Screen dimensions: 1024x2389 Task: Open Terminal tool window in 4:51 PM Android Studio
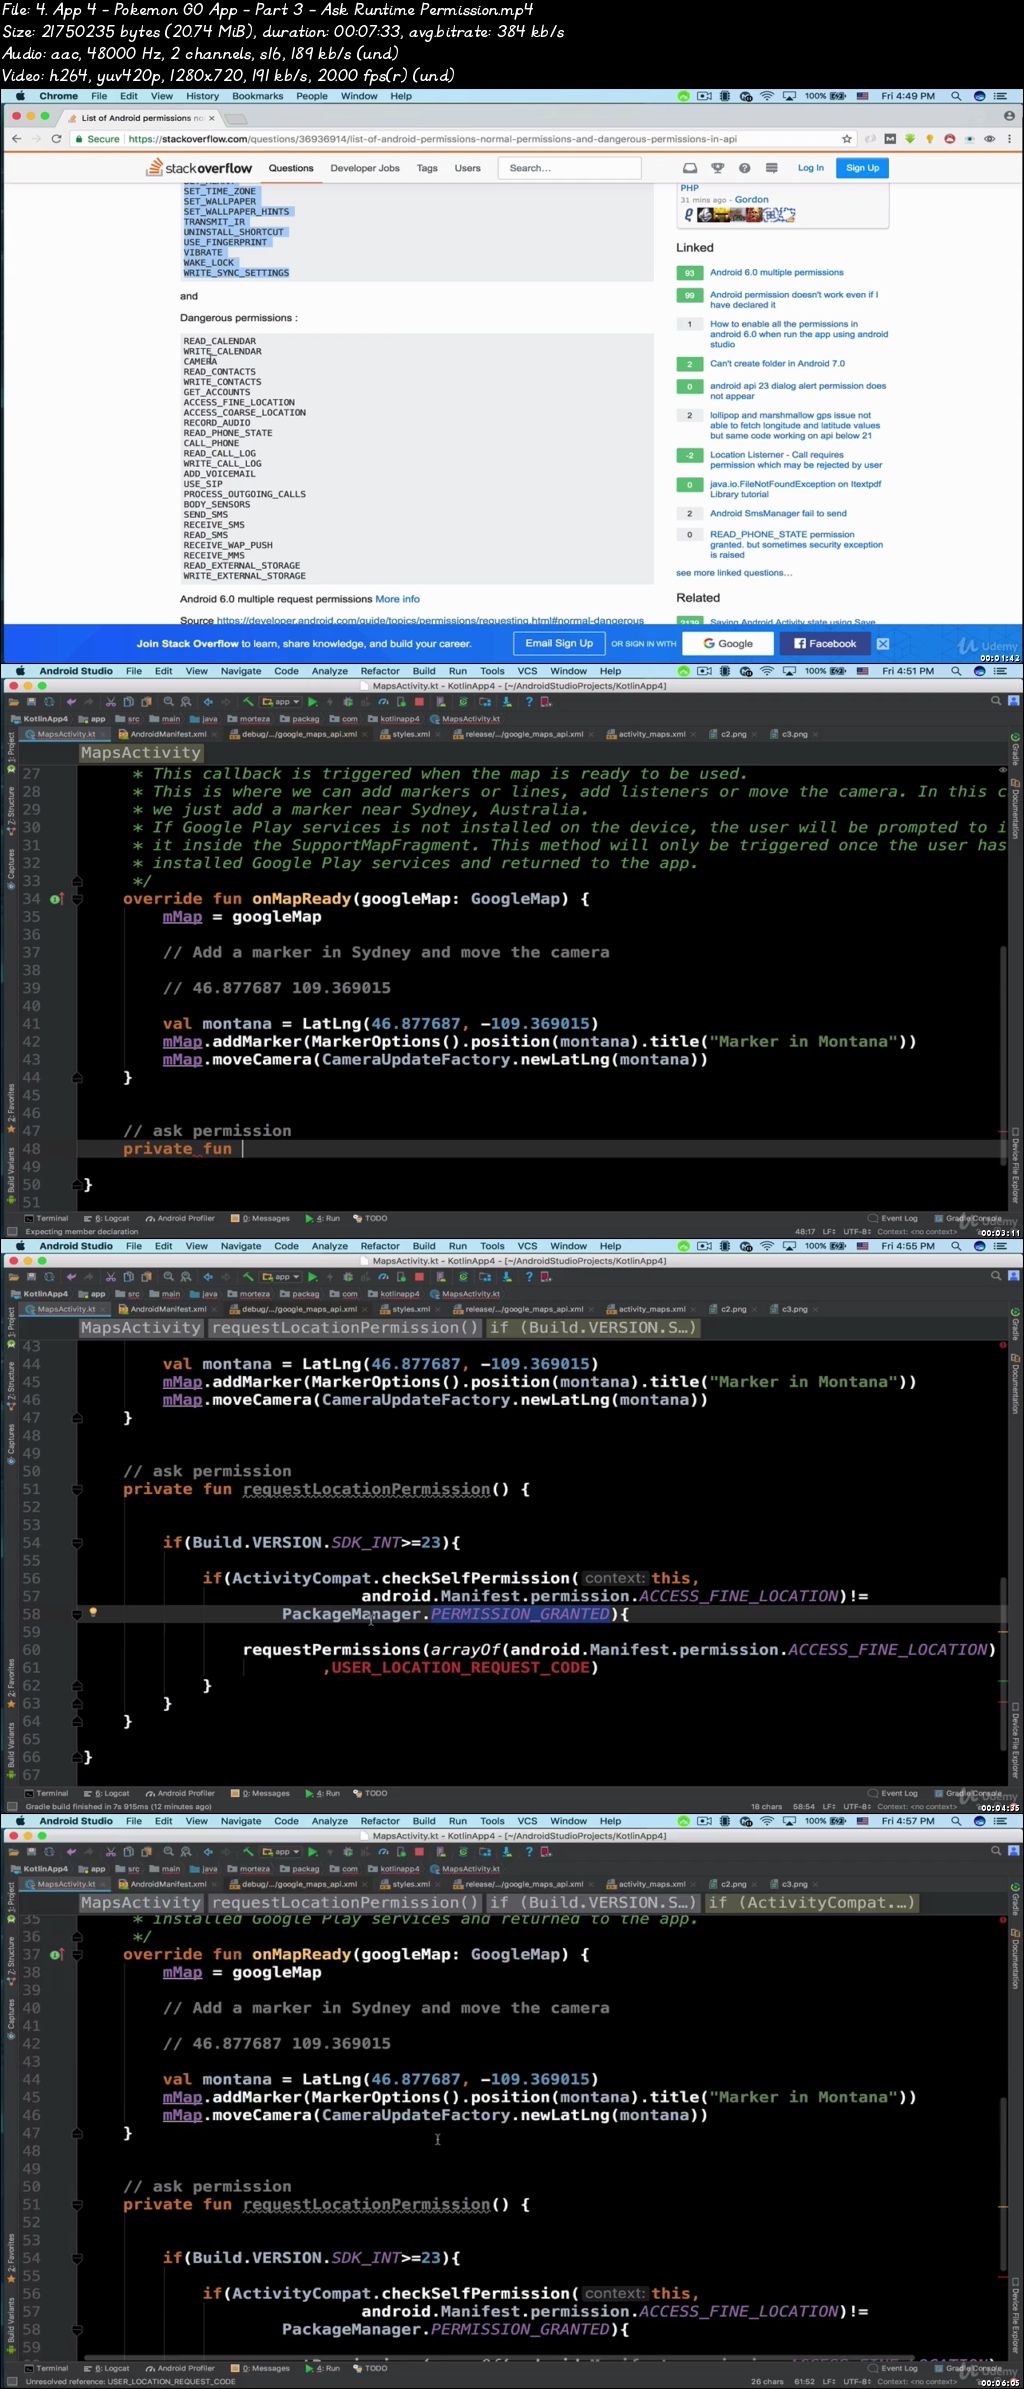tap(47, 1218)
